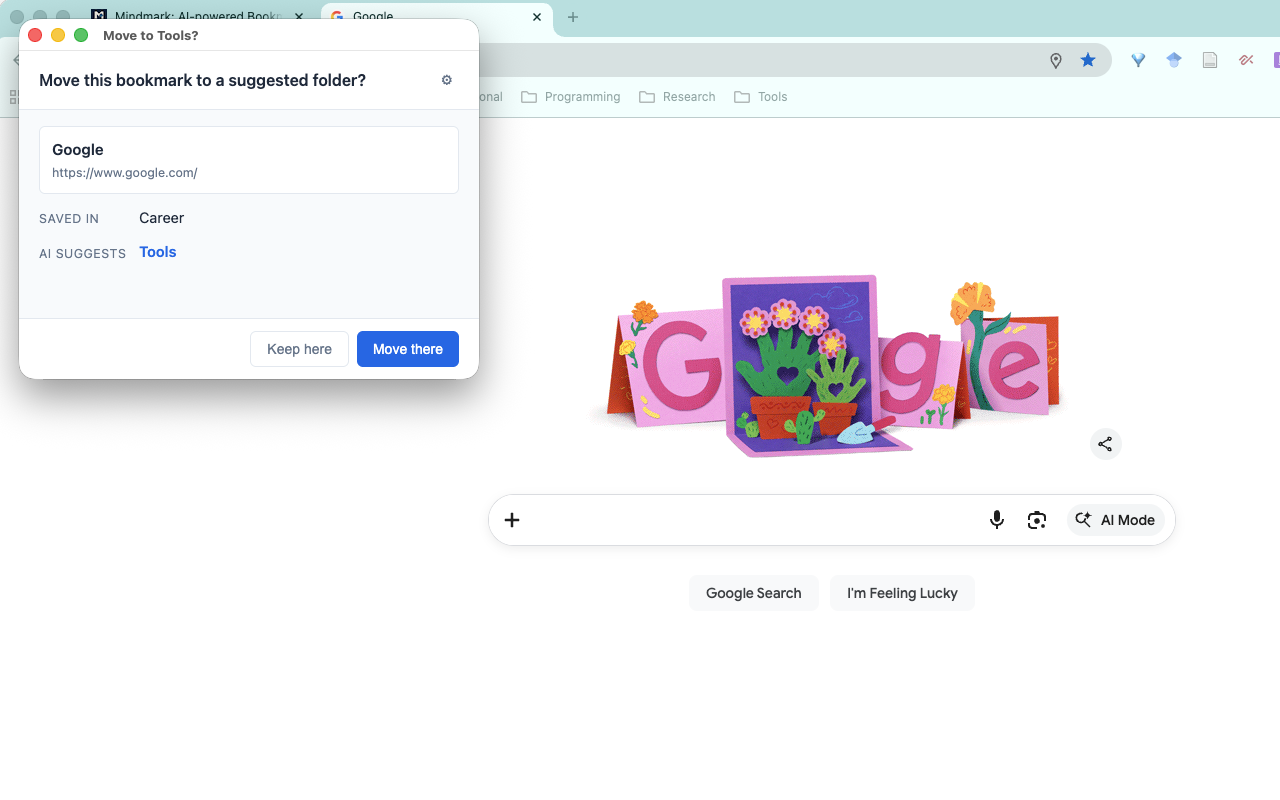Open Google Lens image search icon
The height and width of the screenshot is (800, 1280).
point(1037,520)
